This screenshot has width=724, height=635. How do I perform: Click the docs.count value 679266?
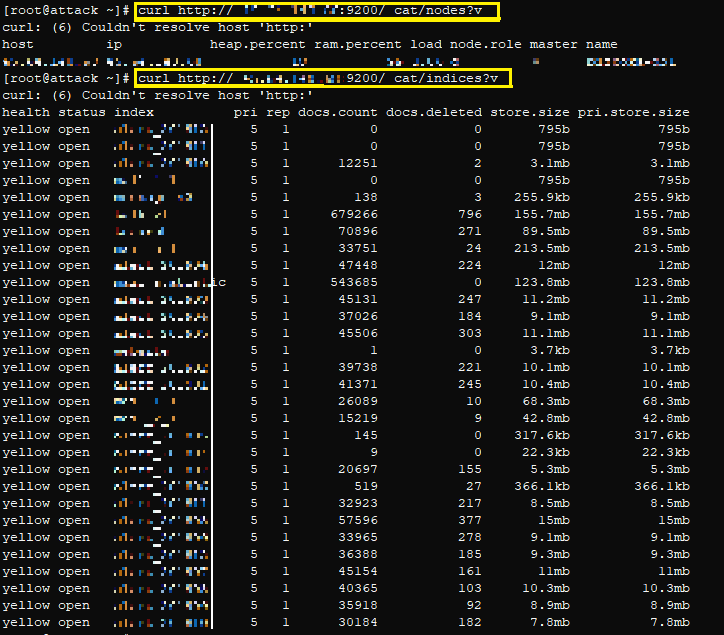pyautogui.click(x=353, y=214)
